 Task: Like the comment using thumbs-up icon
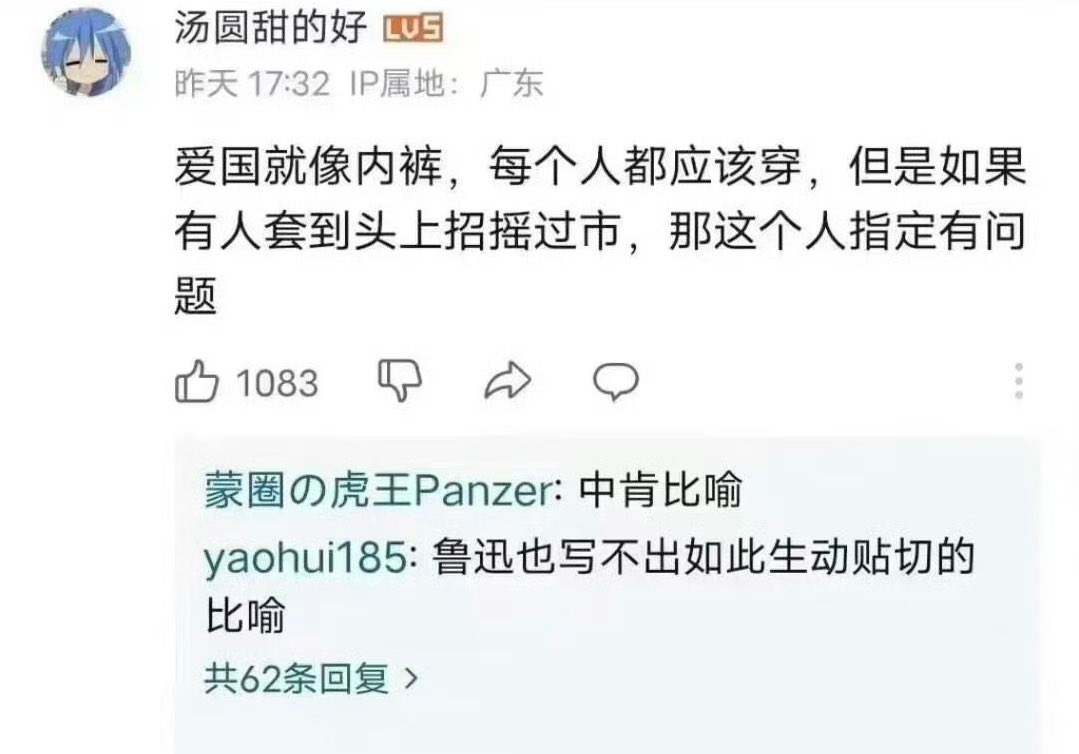click(x=197, y=380)
